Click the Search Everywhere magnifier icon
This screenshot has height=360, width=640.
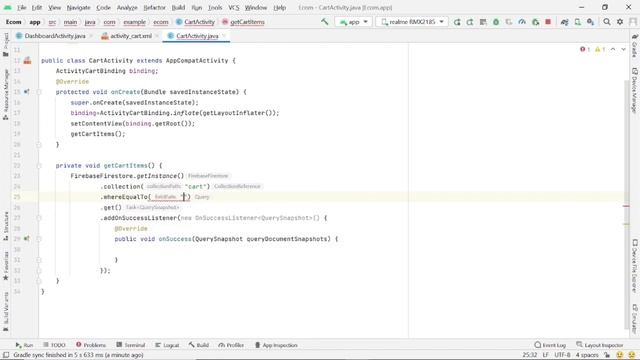[607, 22]
